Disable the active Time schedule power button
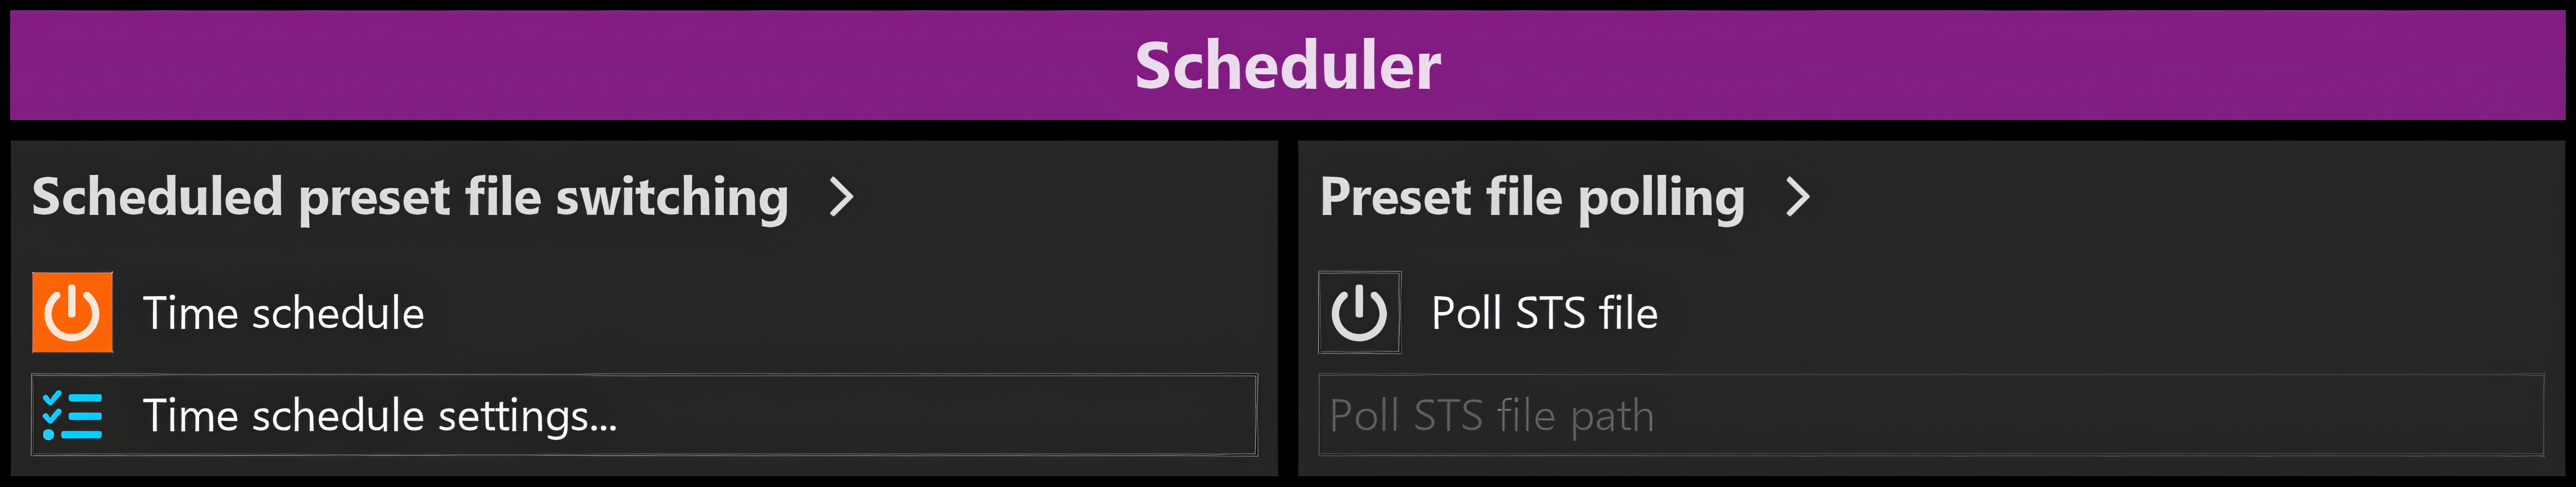This screenshot has height=487, width=2576. 72,312
